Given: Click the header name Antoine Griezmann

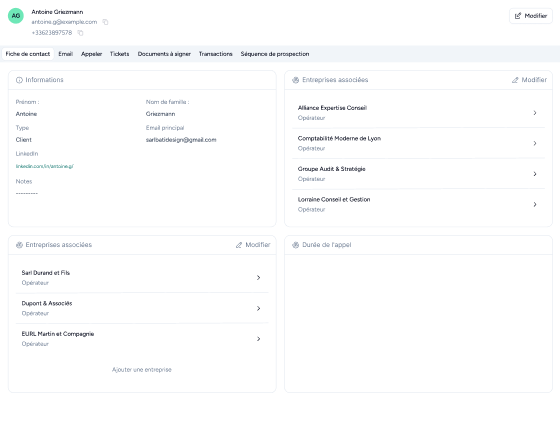Looking at the screenshot, I should click(57, 12).
